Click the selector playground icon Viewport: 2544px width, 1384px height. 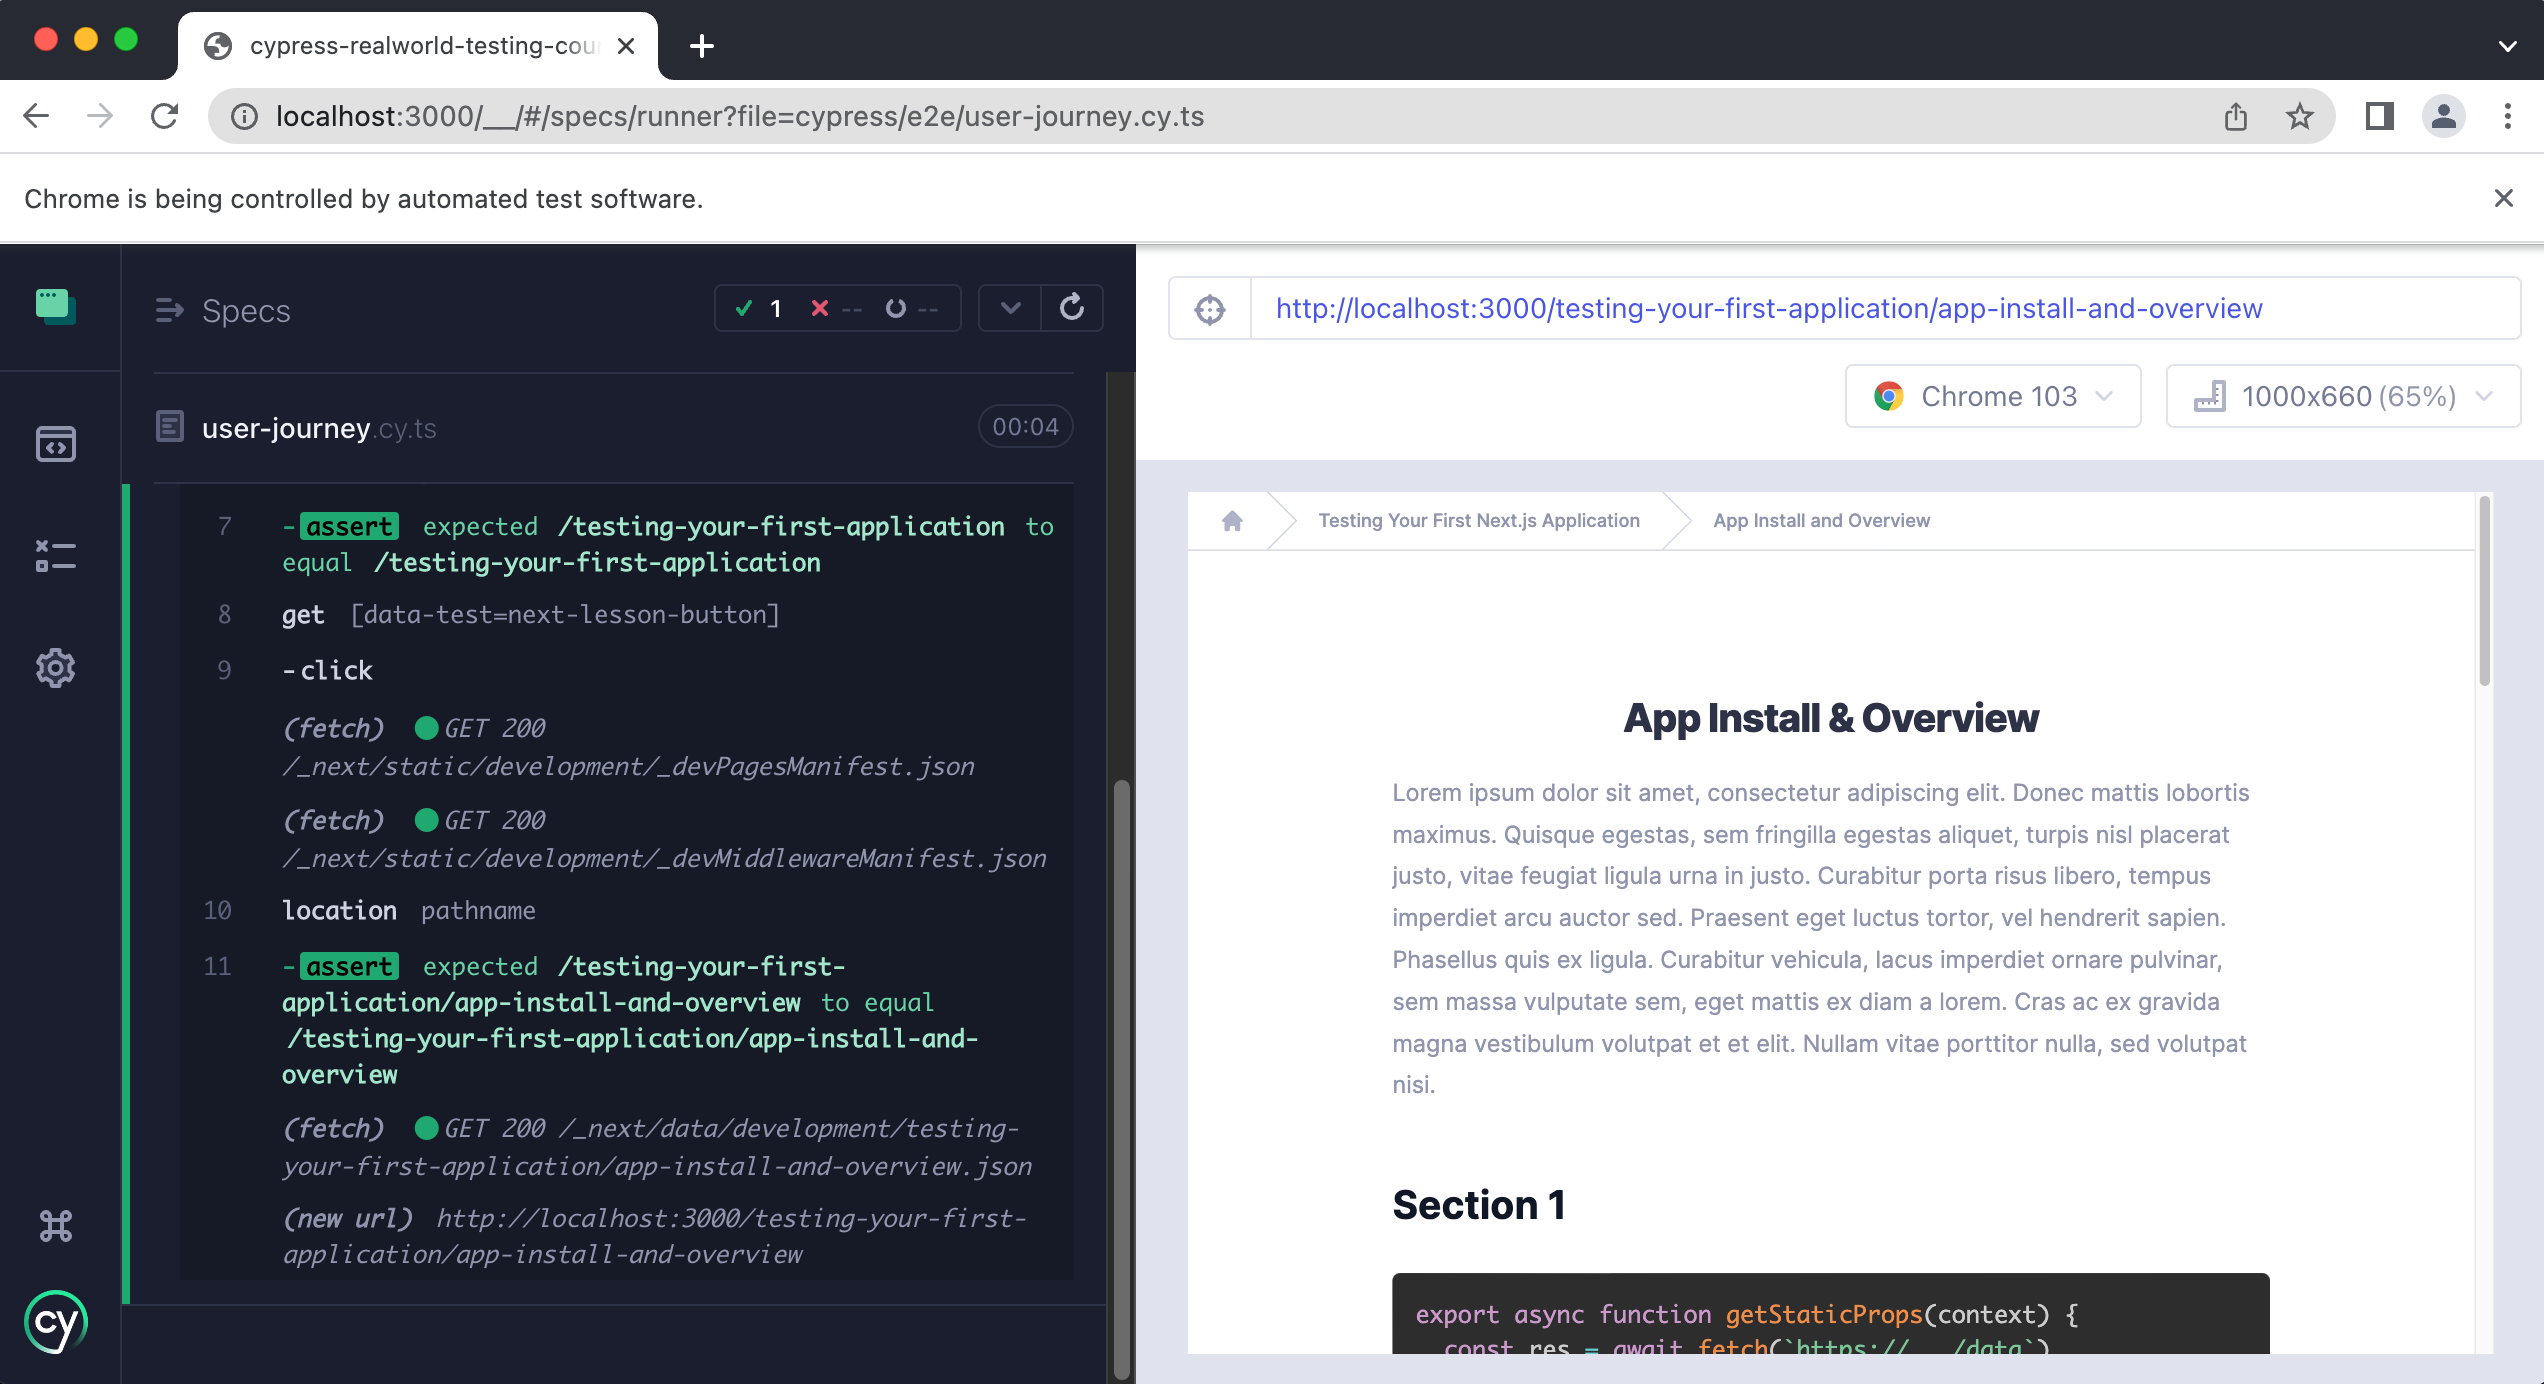pyautogui.click(x=1210, y=309)
